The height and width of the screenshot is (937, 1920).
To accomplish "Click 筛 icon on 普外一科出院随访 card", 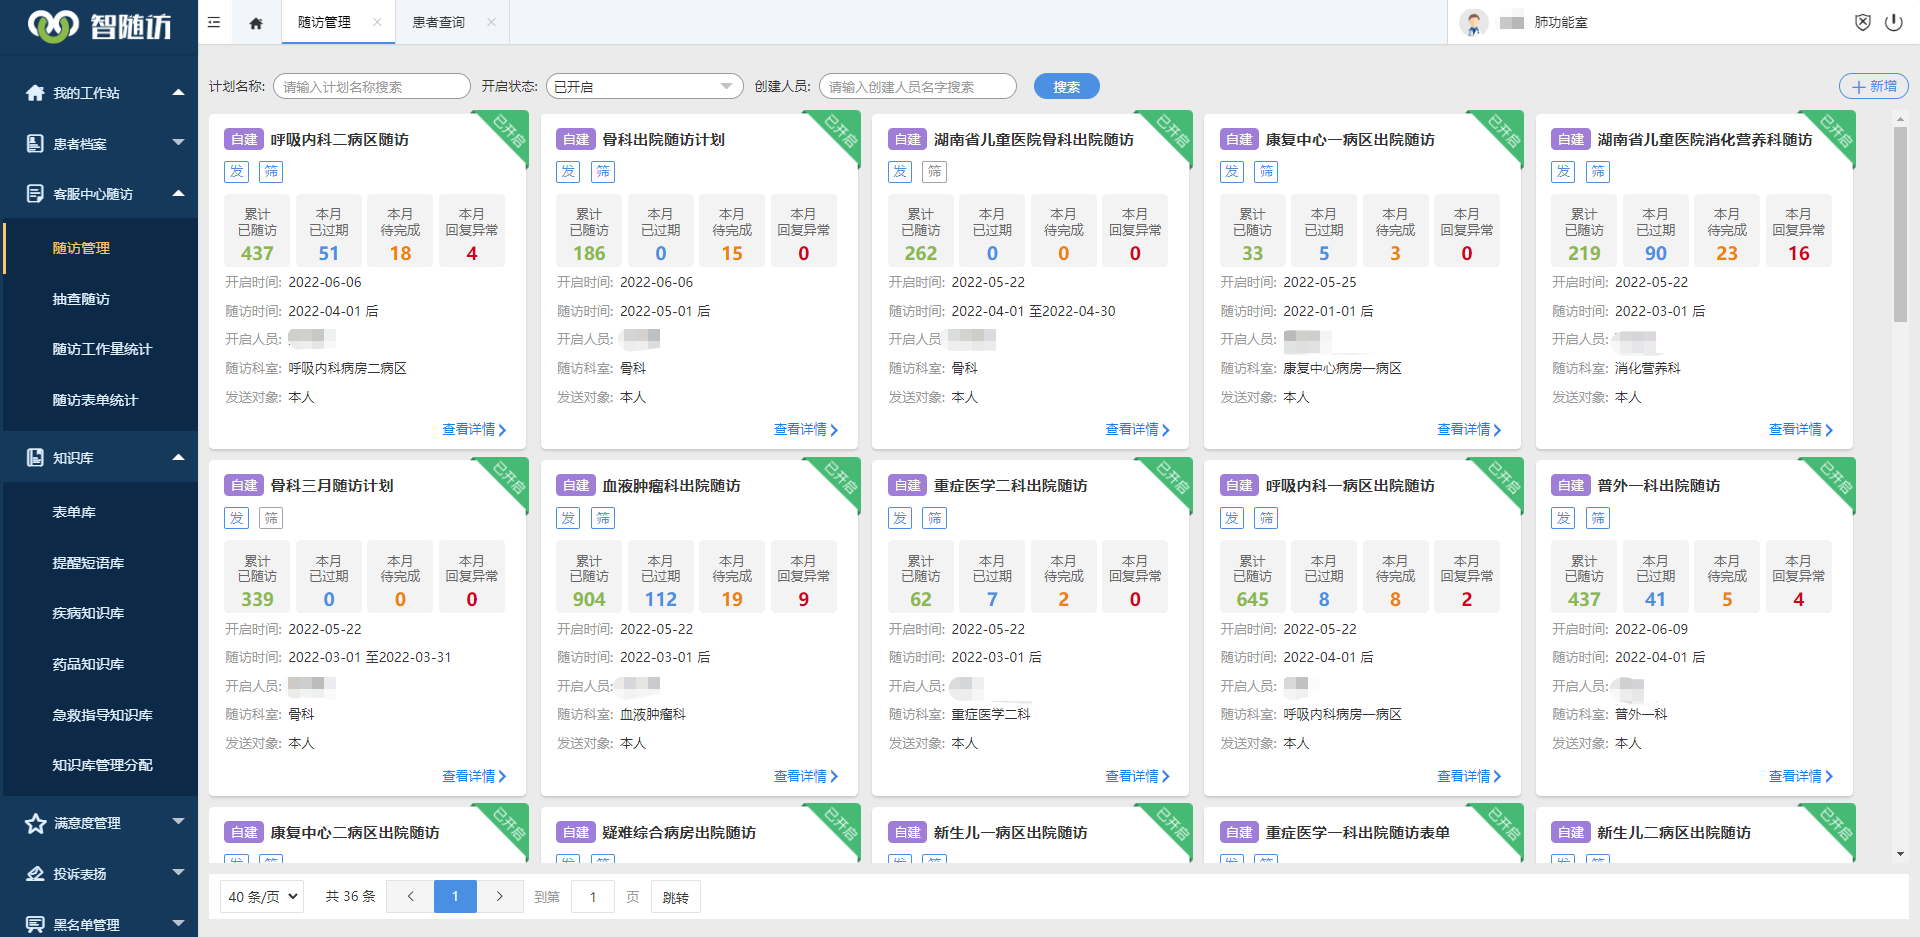I will pos(1598,518).
